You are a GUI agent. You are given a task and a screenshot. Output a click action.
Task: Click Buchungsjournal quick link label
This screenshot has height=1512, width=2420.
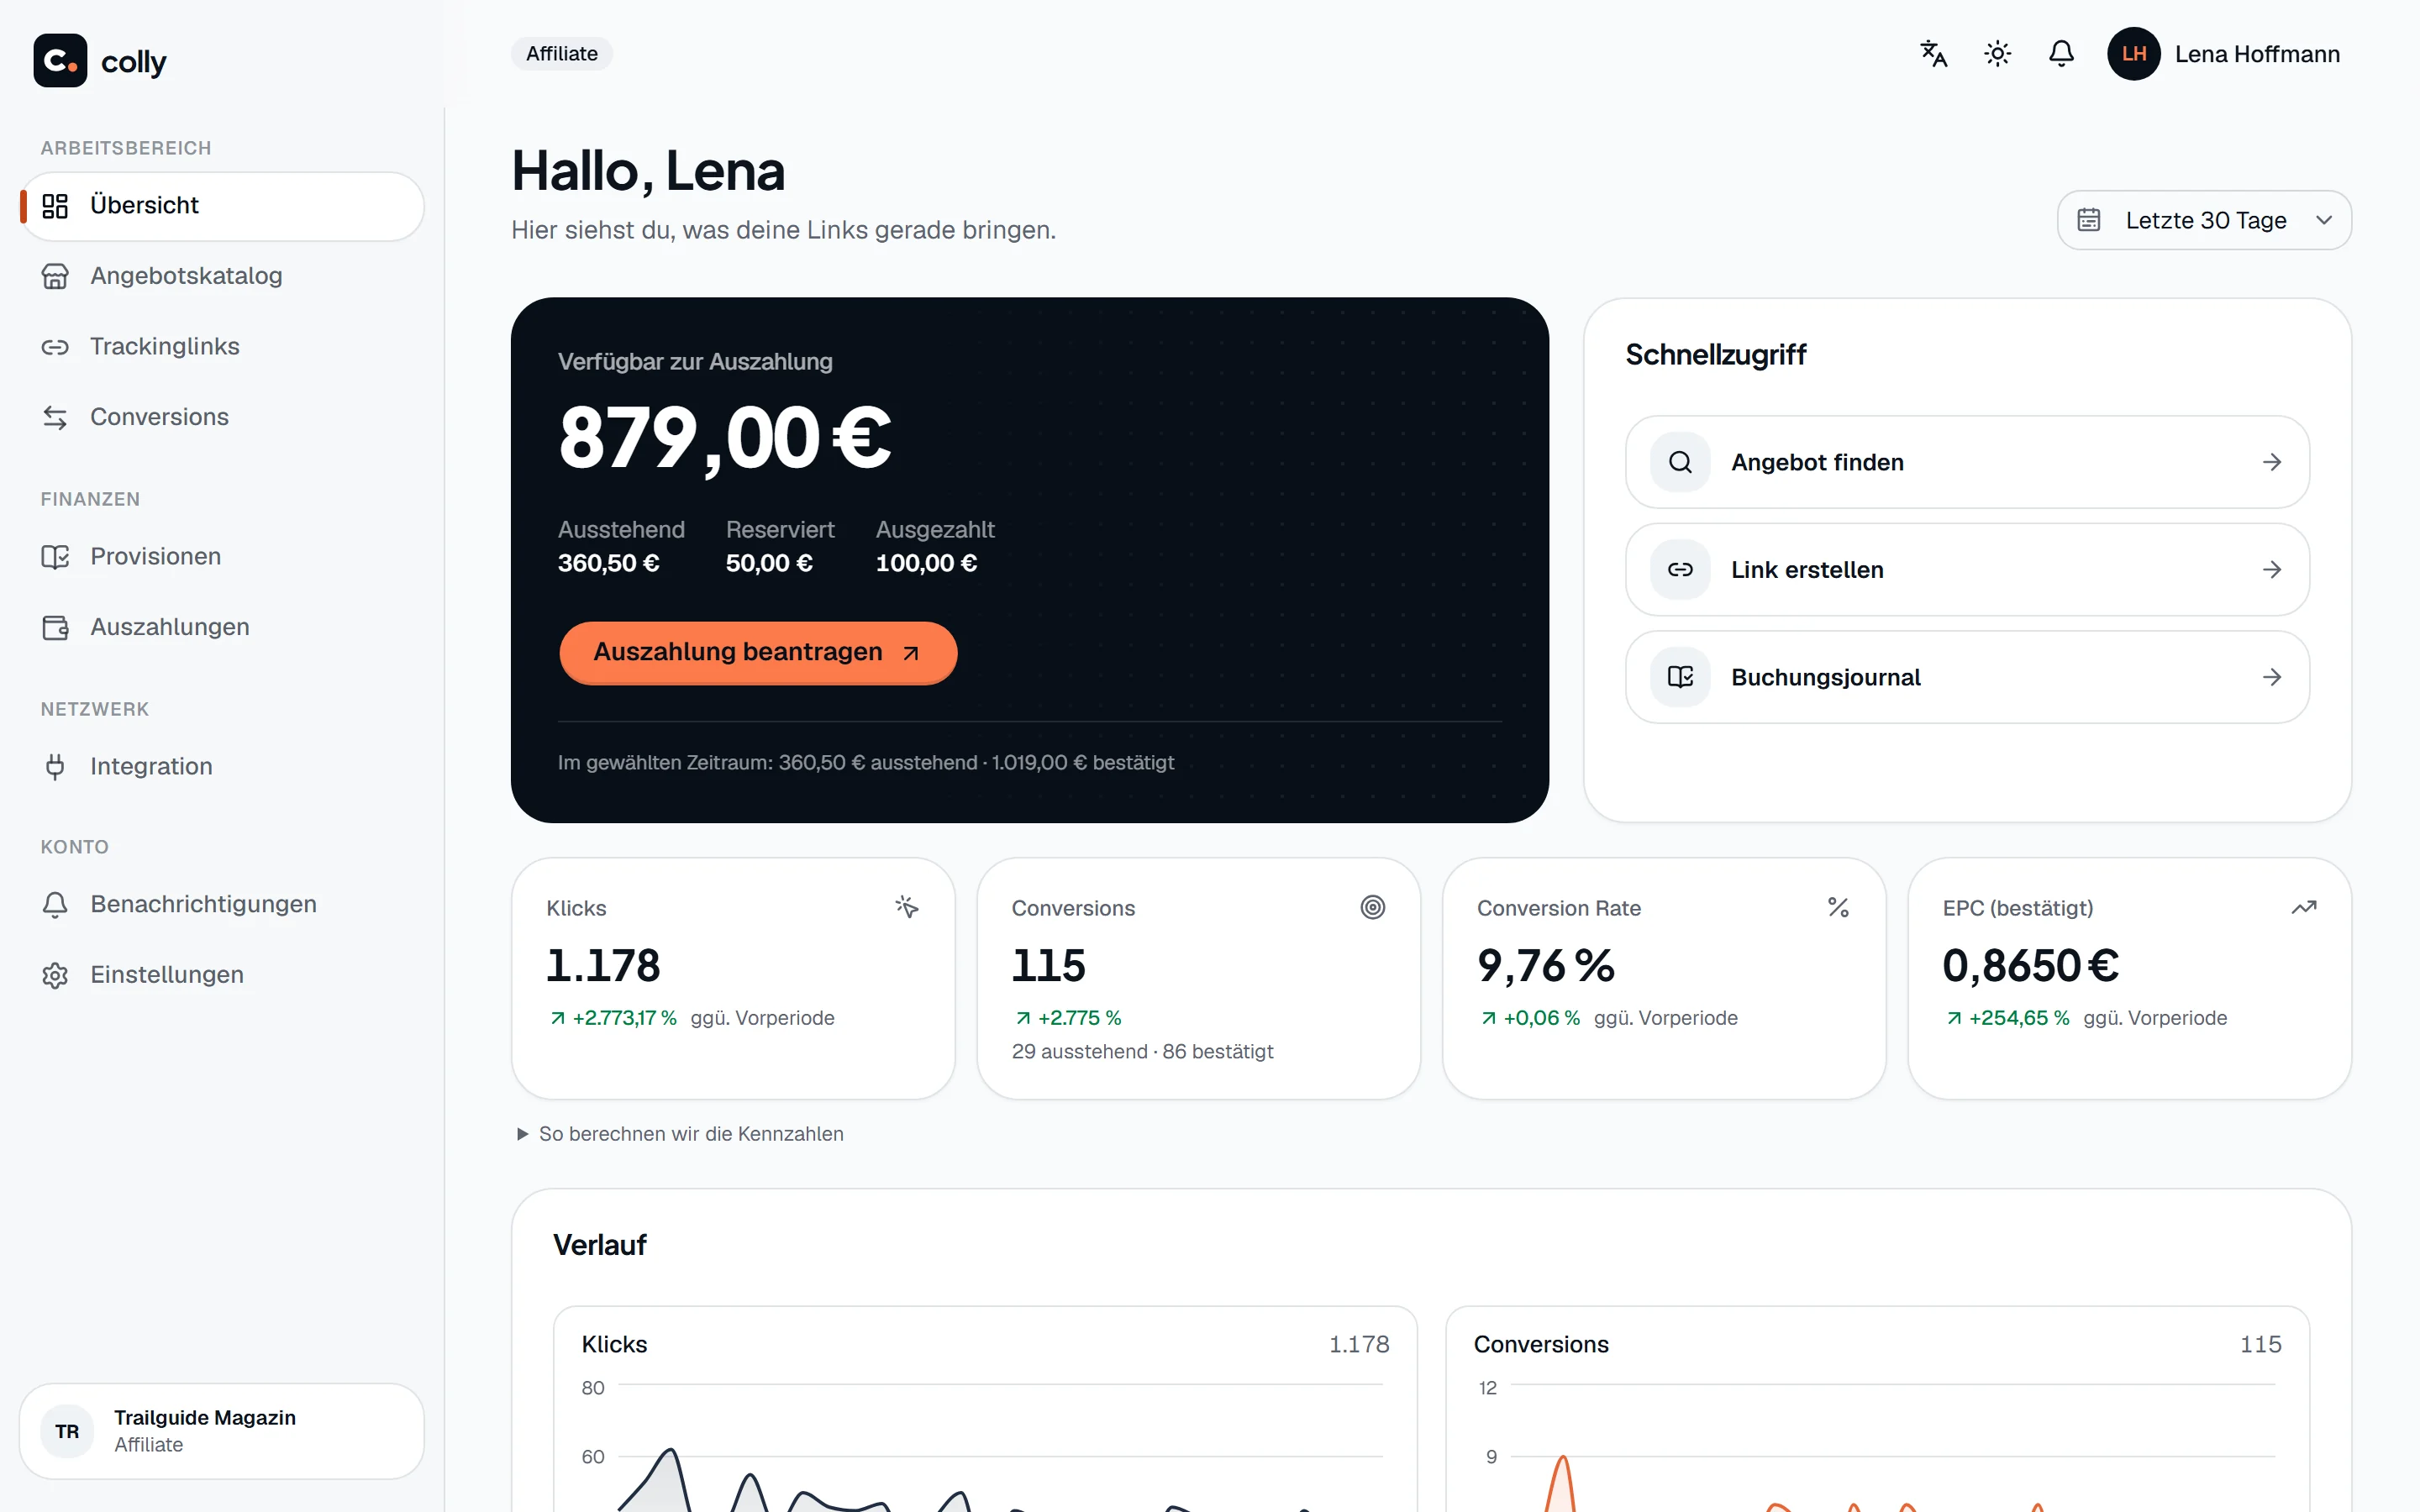click(x=1825, y=677)
